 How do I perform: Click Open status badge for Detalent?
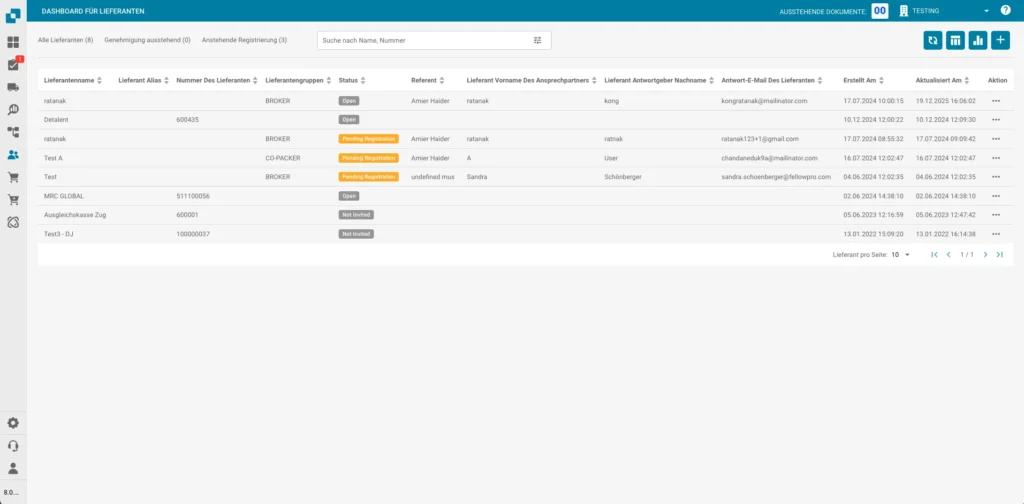tap(349, 120)
